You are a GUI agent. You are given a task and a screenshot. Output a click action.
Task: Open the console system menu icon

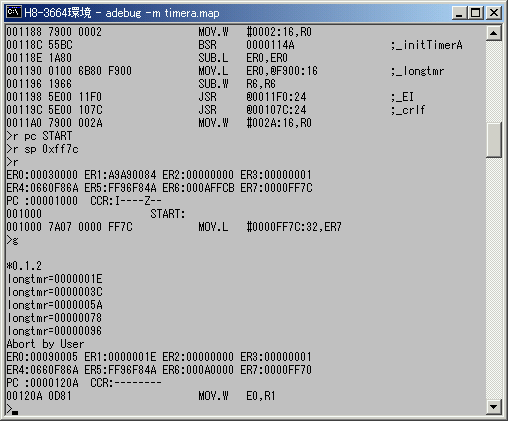coord(14,13)
